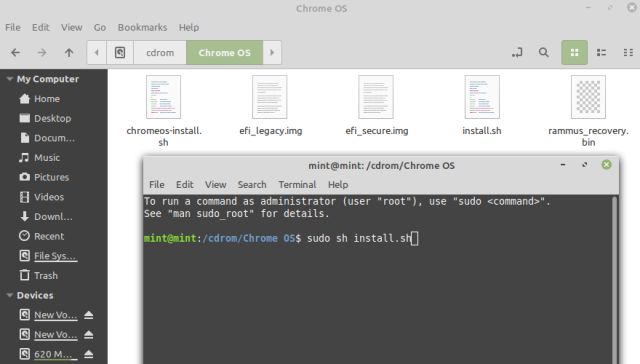
Task: Click the Chrome OS path segment
Action: point(224,53)
